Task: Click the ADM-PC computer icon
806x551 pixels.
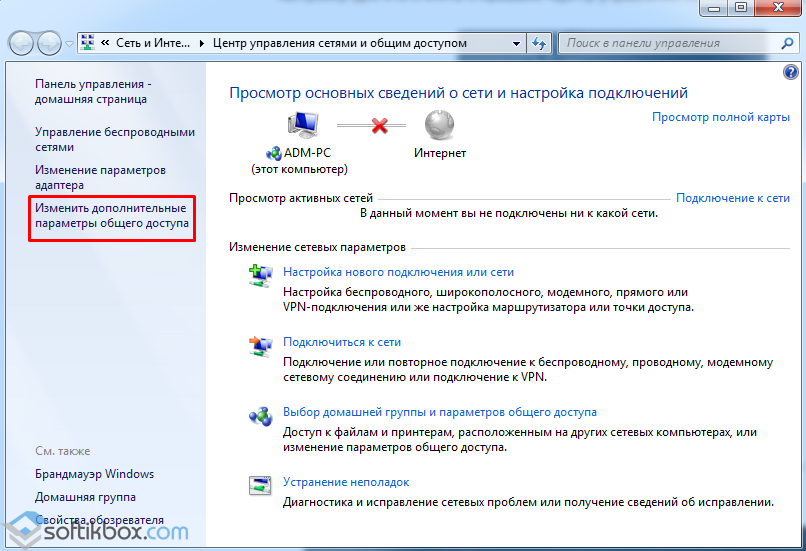Action: 303,125
